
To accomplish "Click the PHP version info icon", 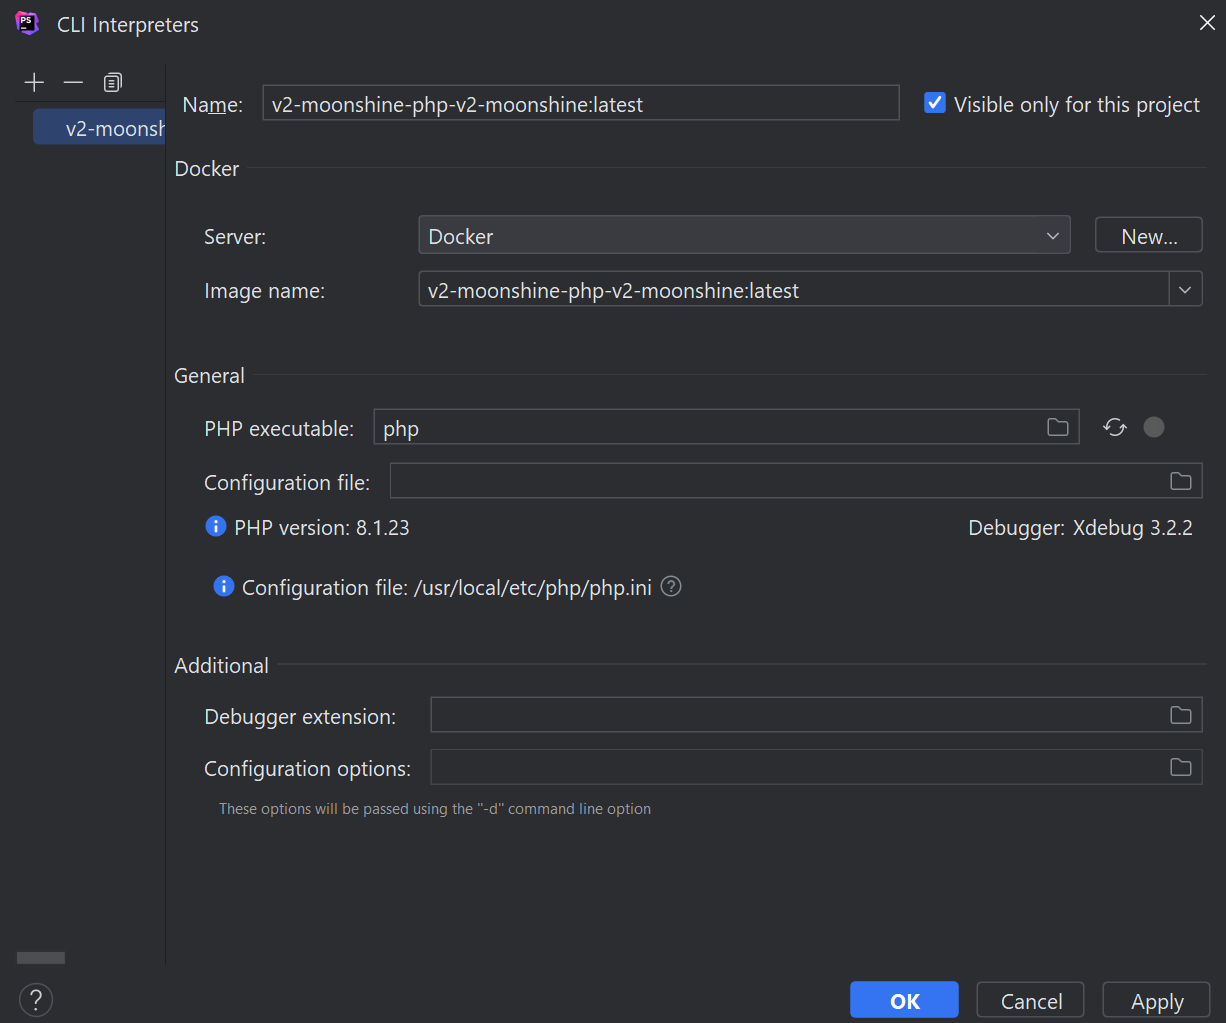I will (x=215, y=526).
